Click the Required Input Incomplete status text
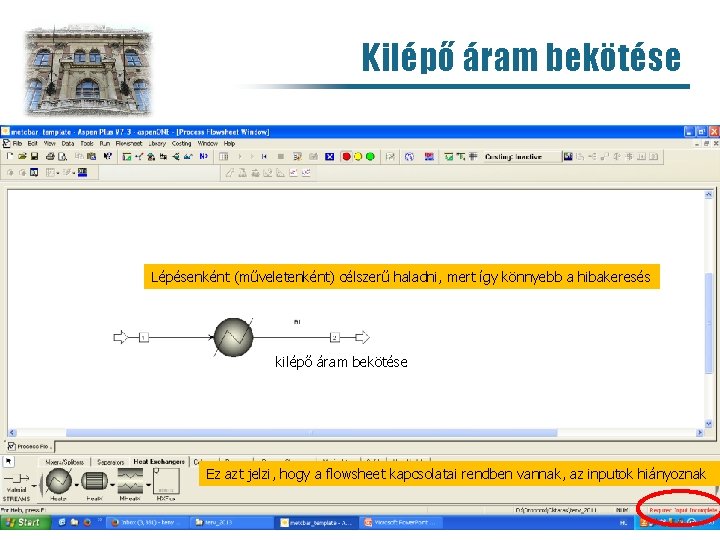 coord(683,510)
